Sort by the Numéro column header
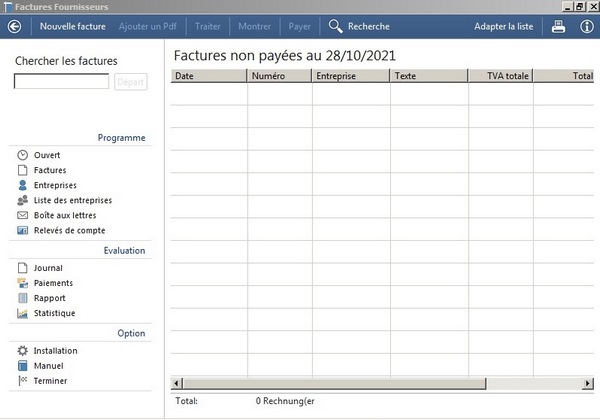The height and width of the screenshot is (420, 600). 280,76
